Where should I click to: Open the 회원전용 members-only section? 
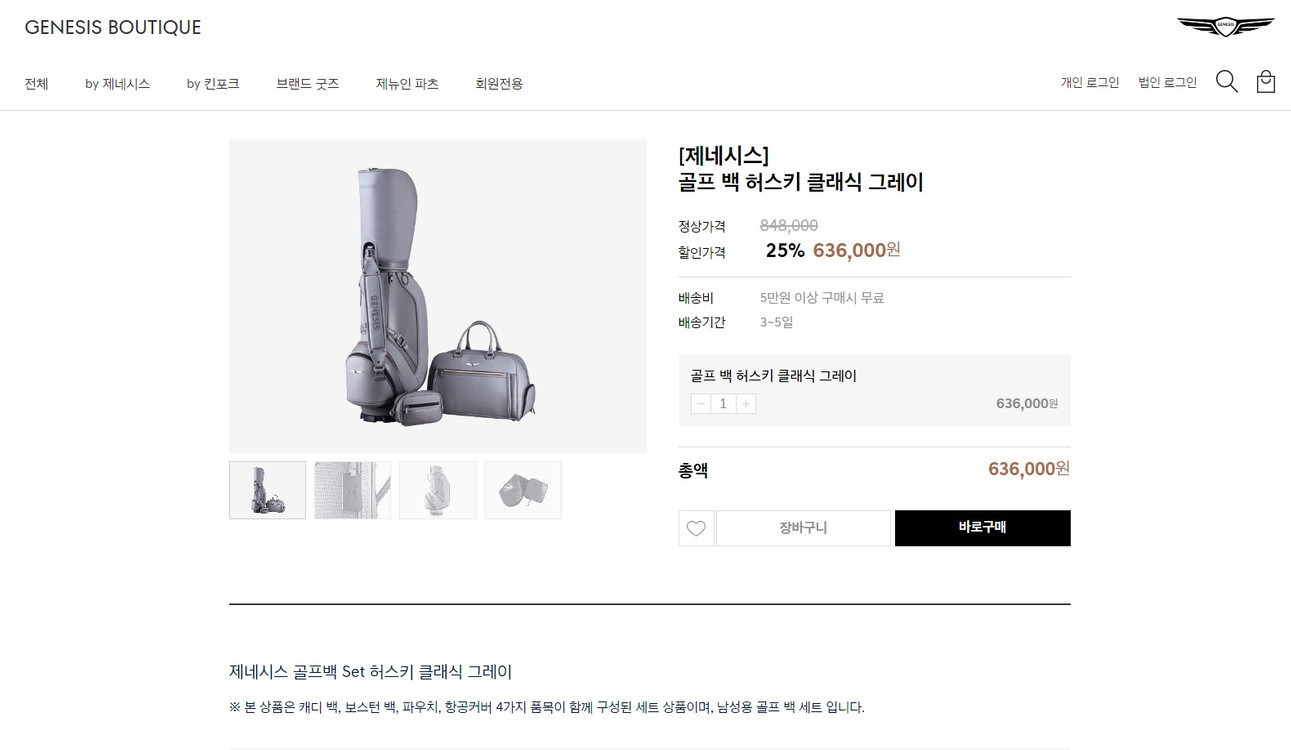click(498, 84)
